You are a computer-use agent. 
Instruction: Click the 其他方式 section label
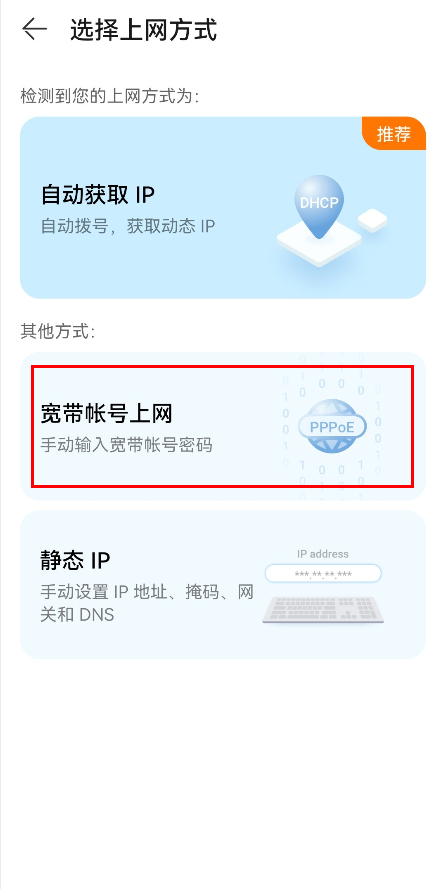(58, 332)
